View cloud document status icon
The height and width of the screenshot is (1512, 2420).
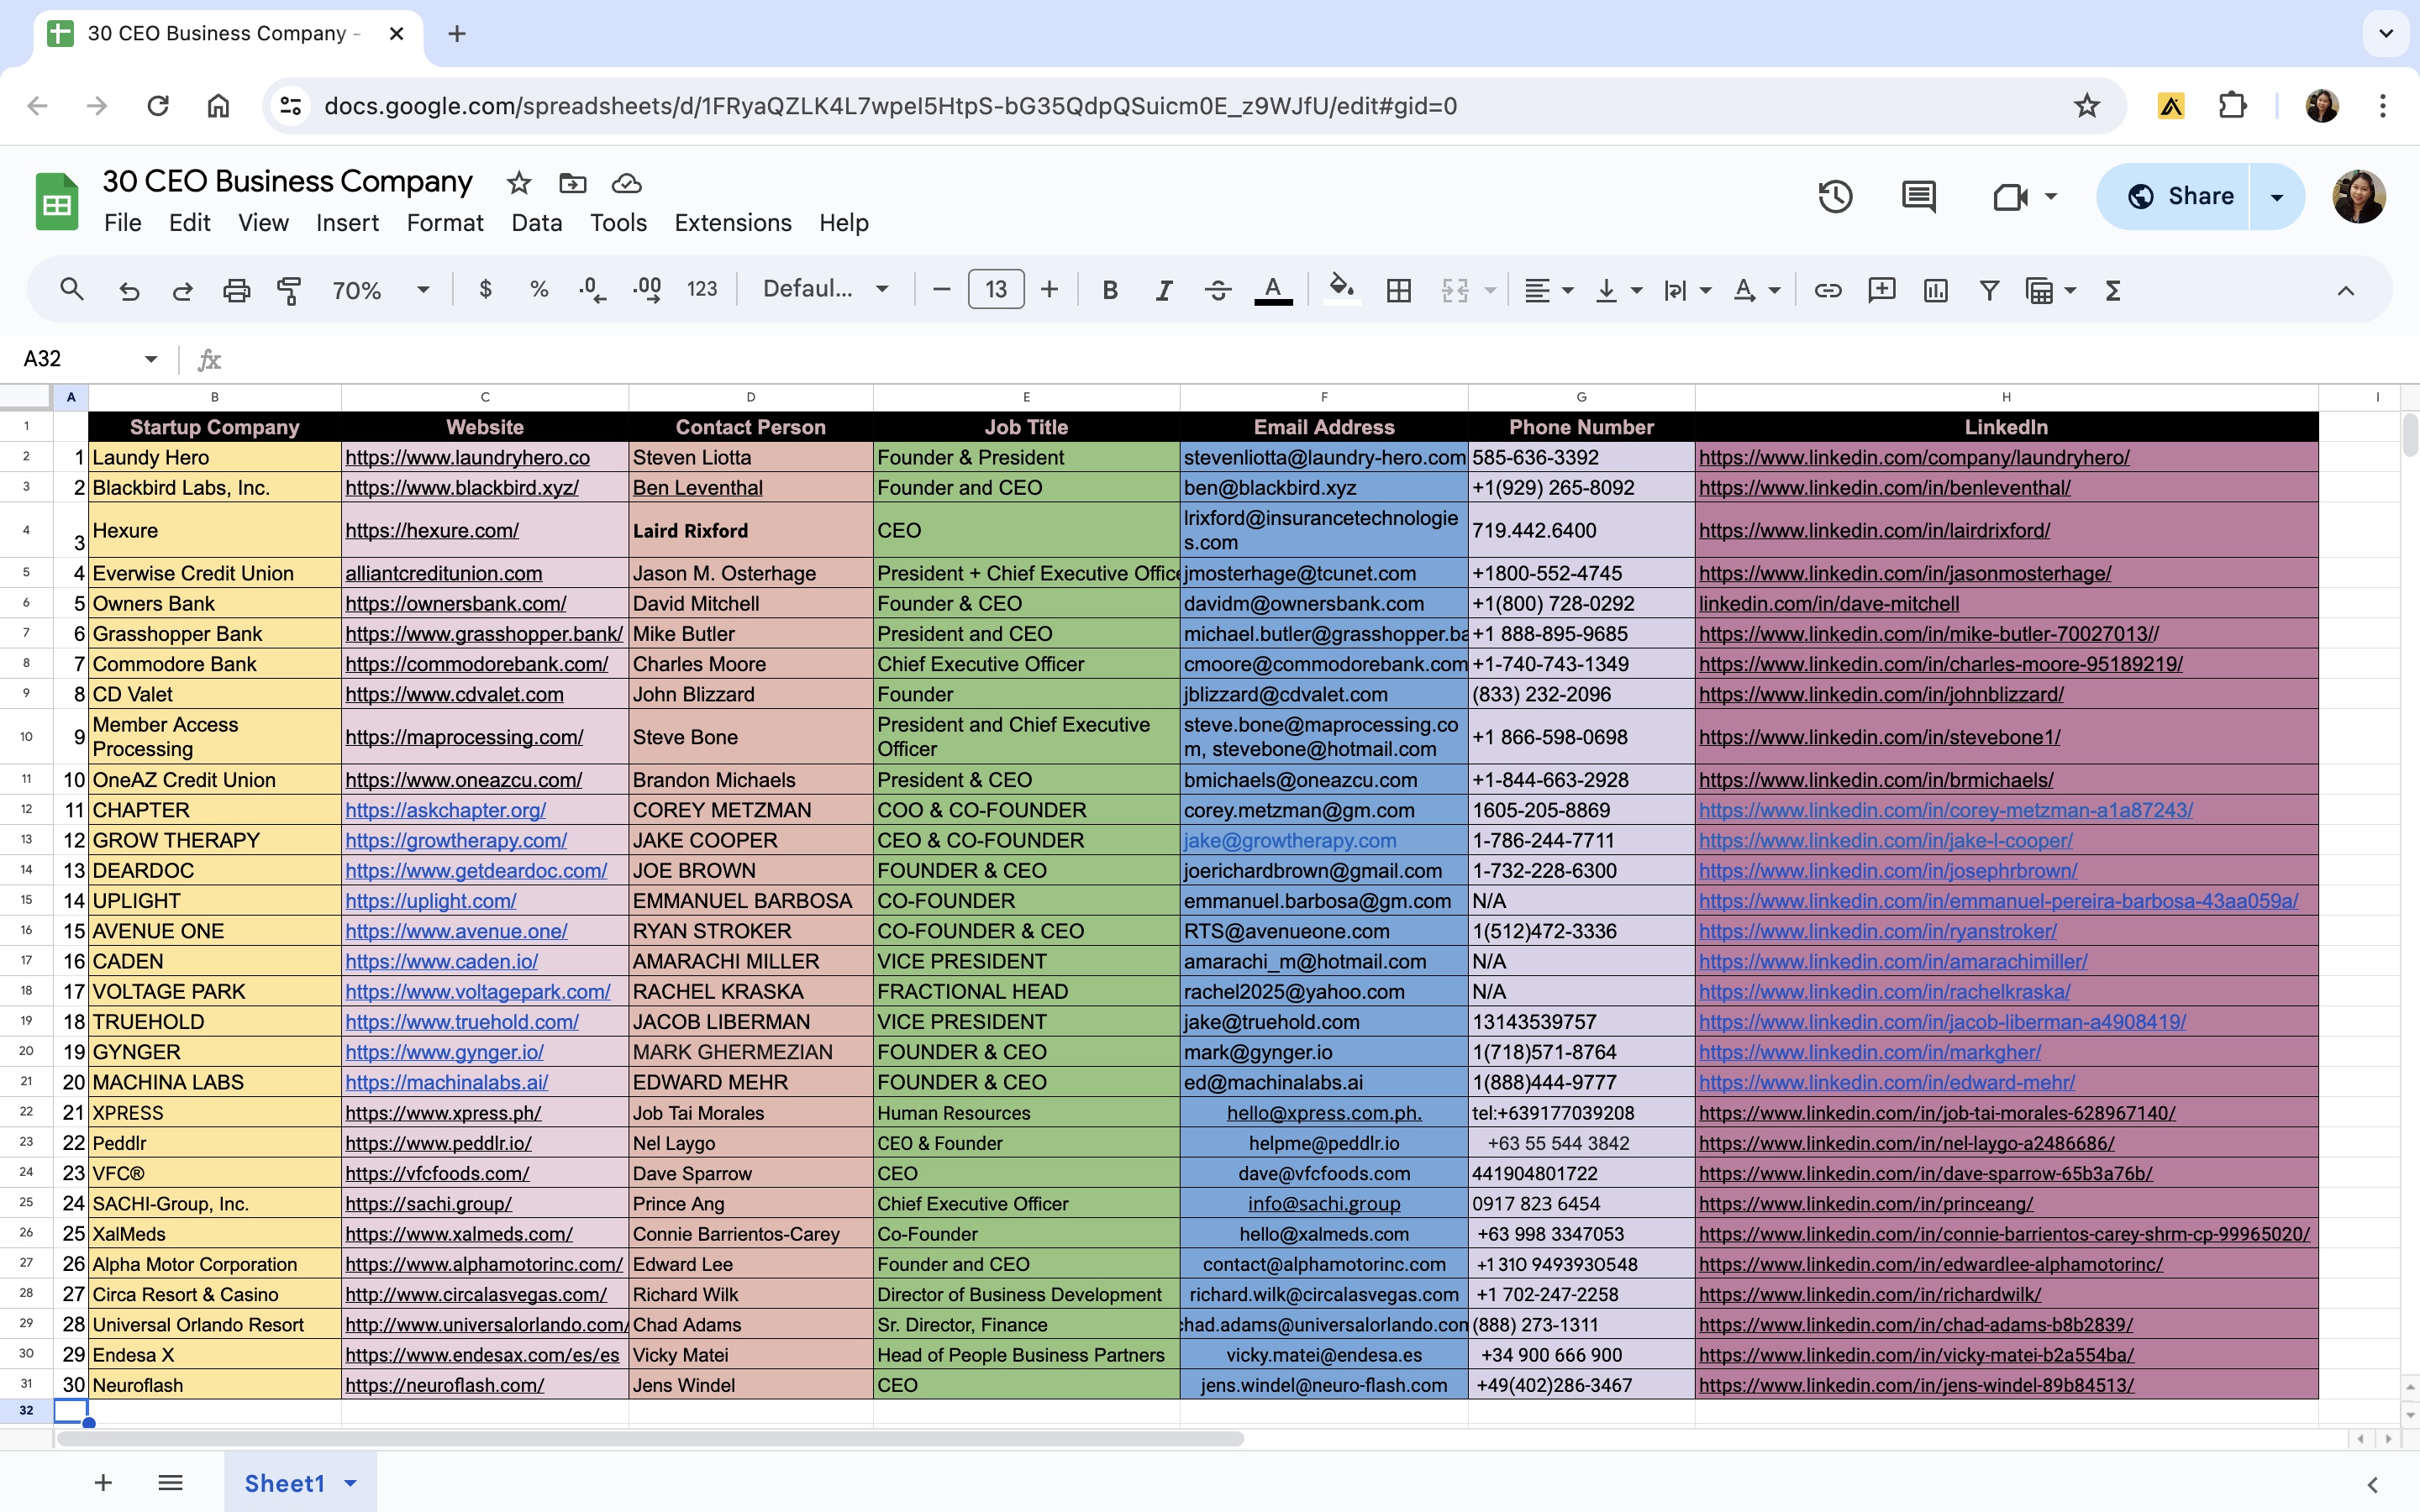tap(626, 182)
